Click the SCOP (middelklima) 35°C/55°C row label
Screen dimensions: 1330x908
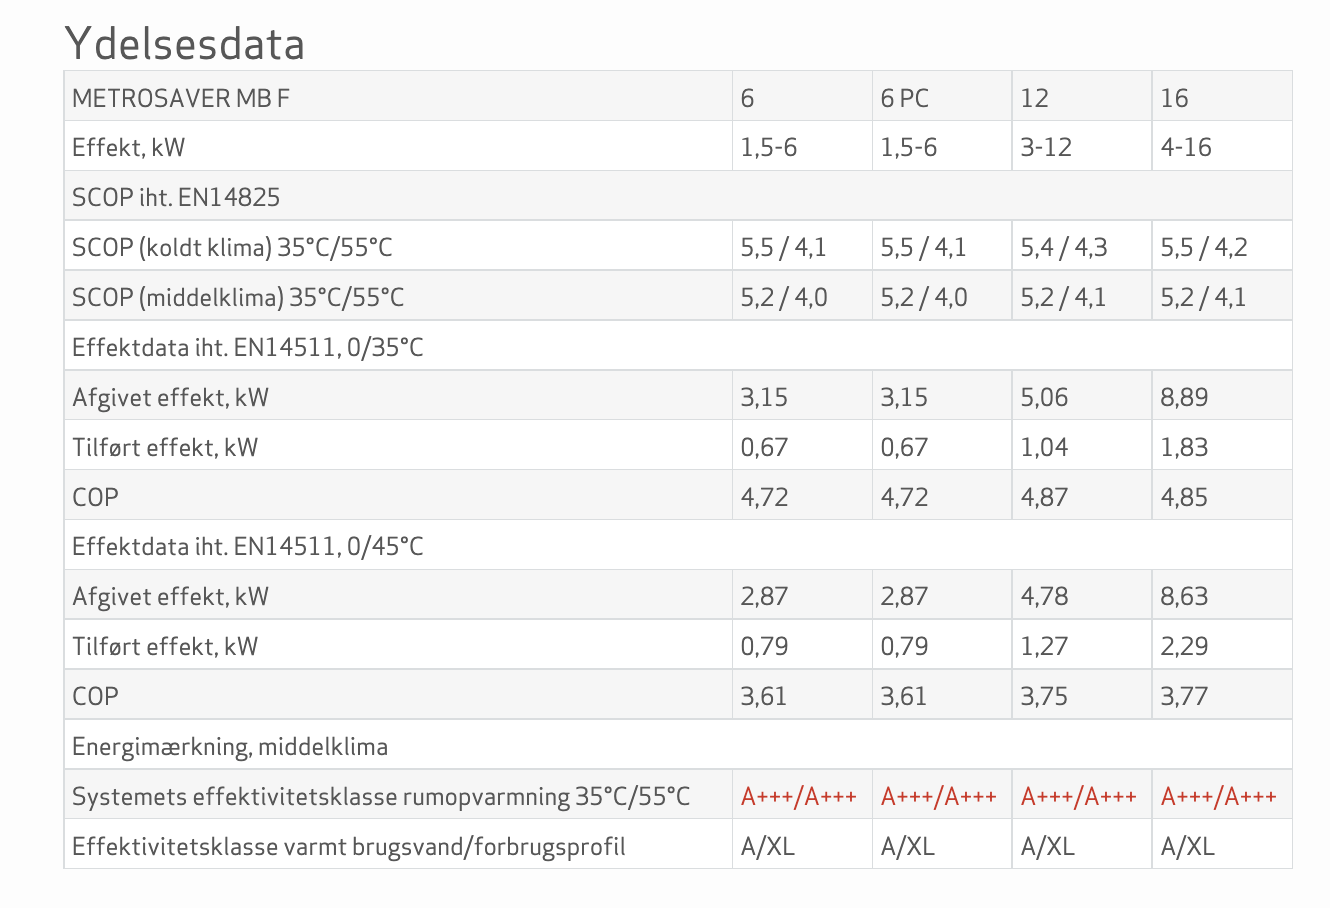coord(238,297)
